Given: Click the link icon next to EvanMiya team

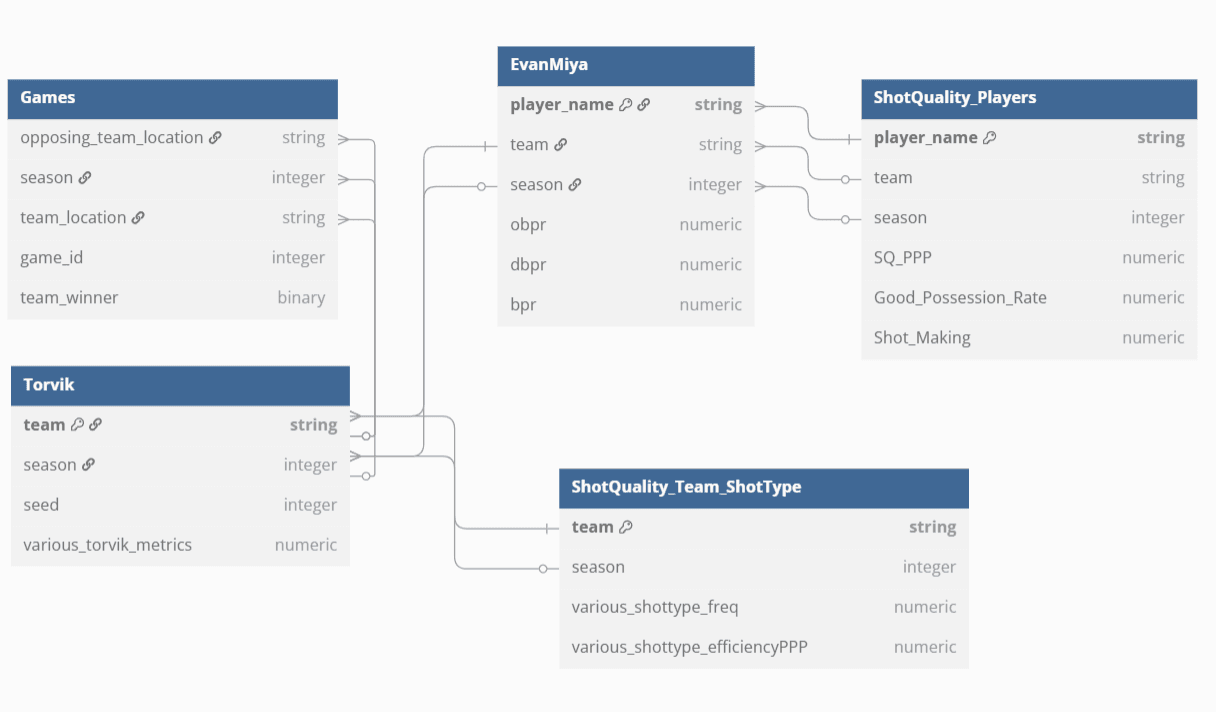Looking at the screenshot, I should (x=561, y=145).
